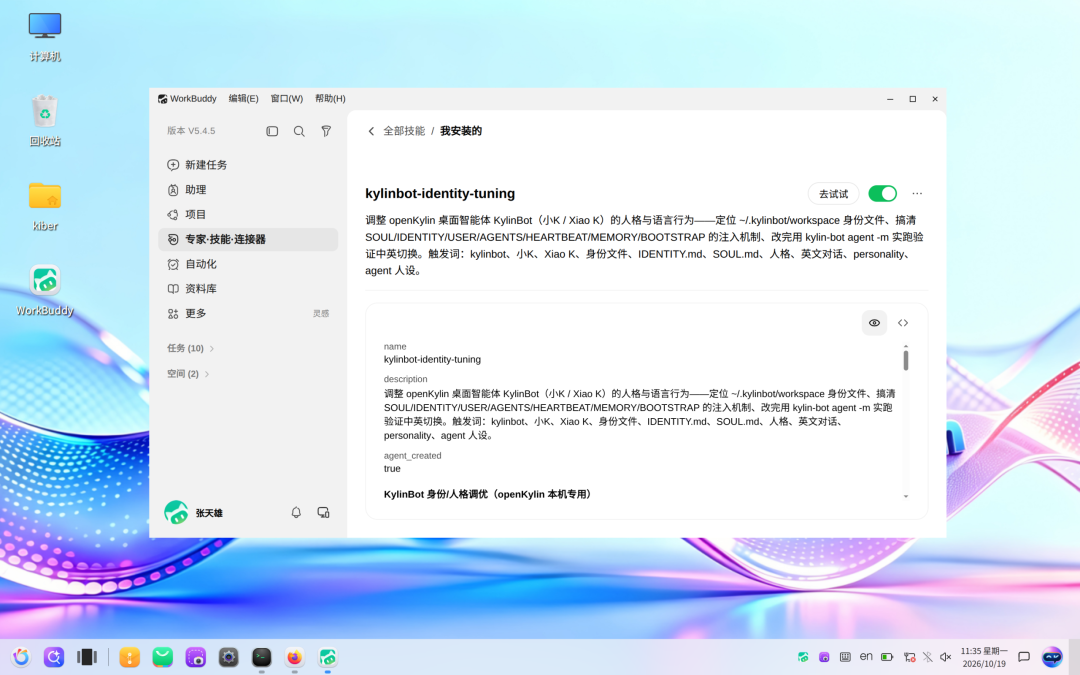Open the 更多 sidebar entry
1080x675 pixels.
point(248,313)
